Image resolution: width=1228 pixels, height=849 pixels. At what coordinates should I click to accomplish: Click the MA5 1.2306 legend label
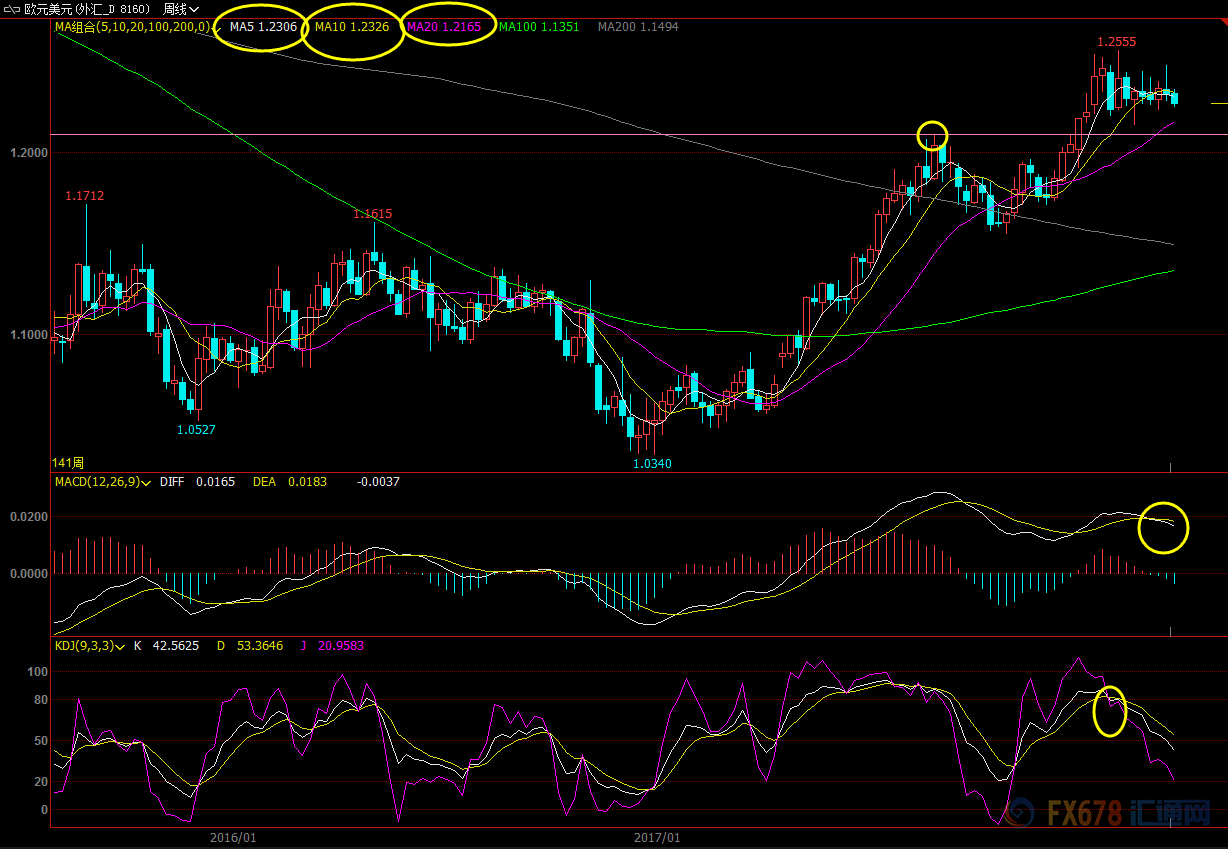(263, 27)
